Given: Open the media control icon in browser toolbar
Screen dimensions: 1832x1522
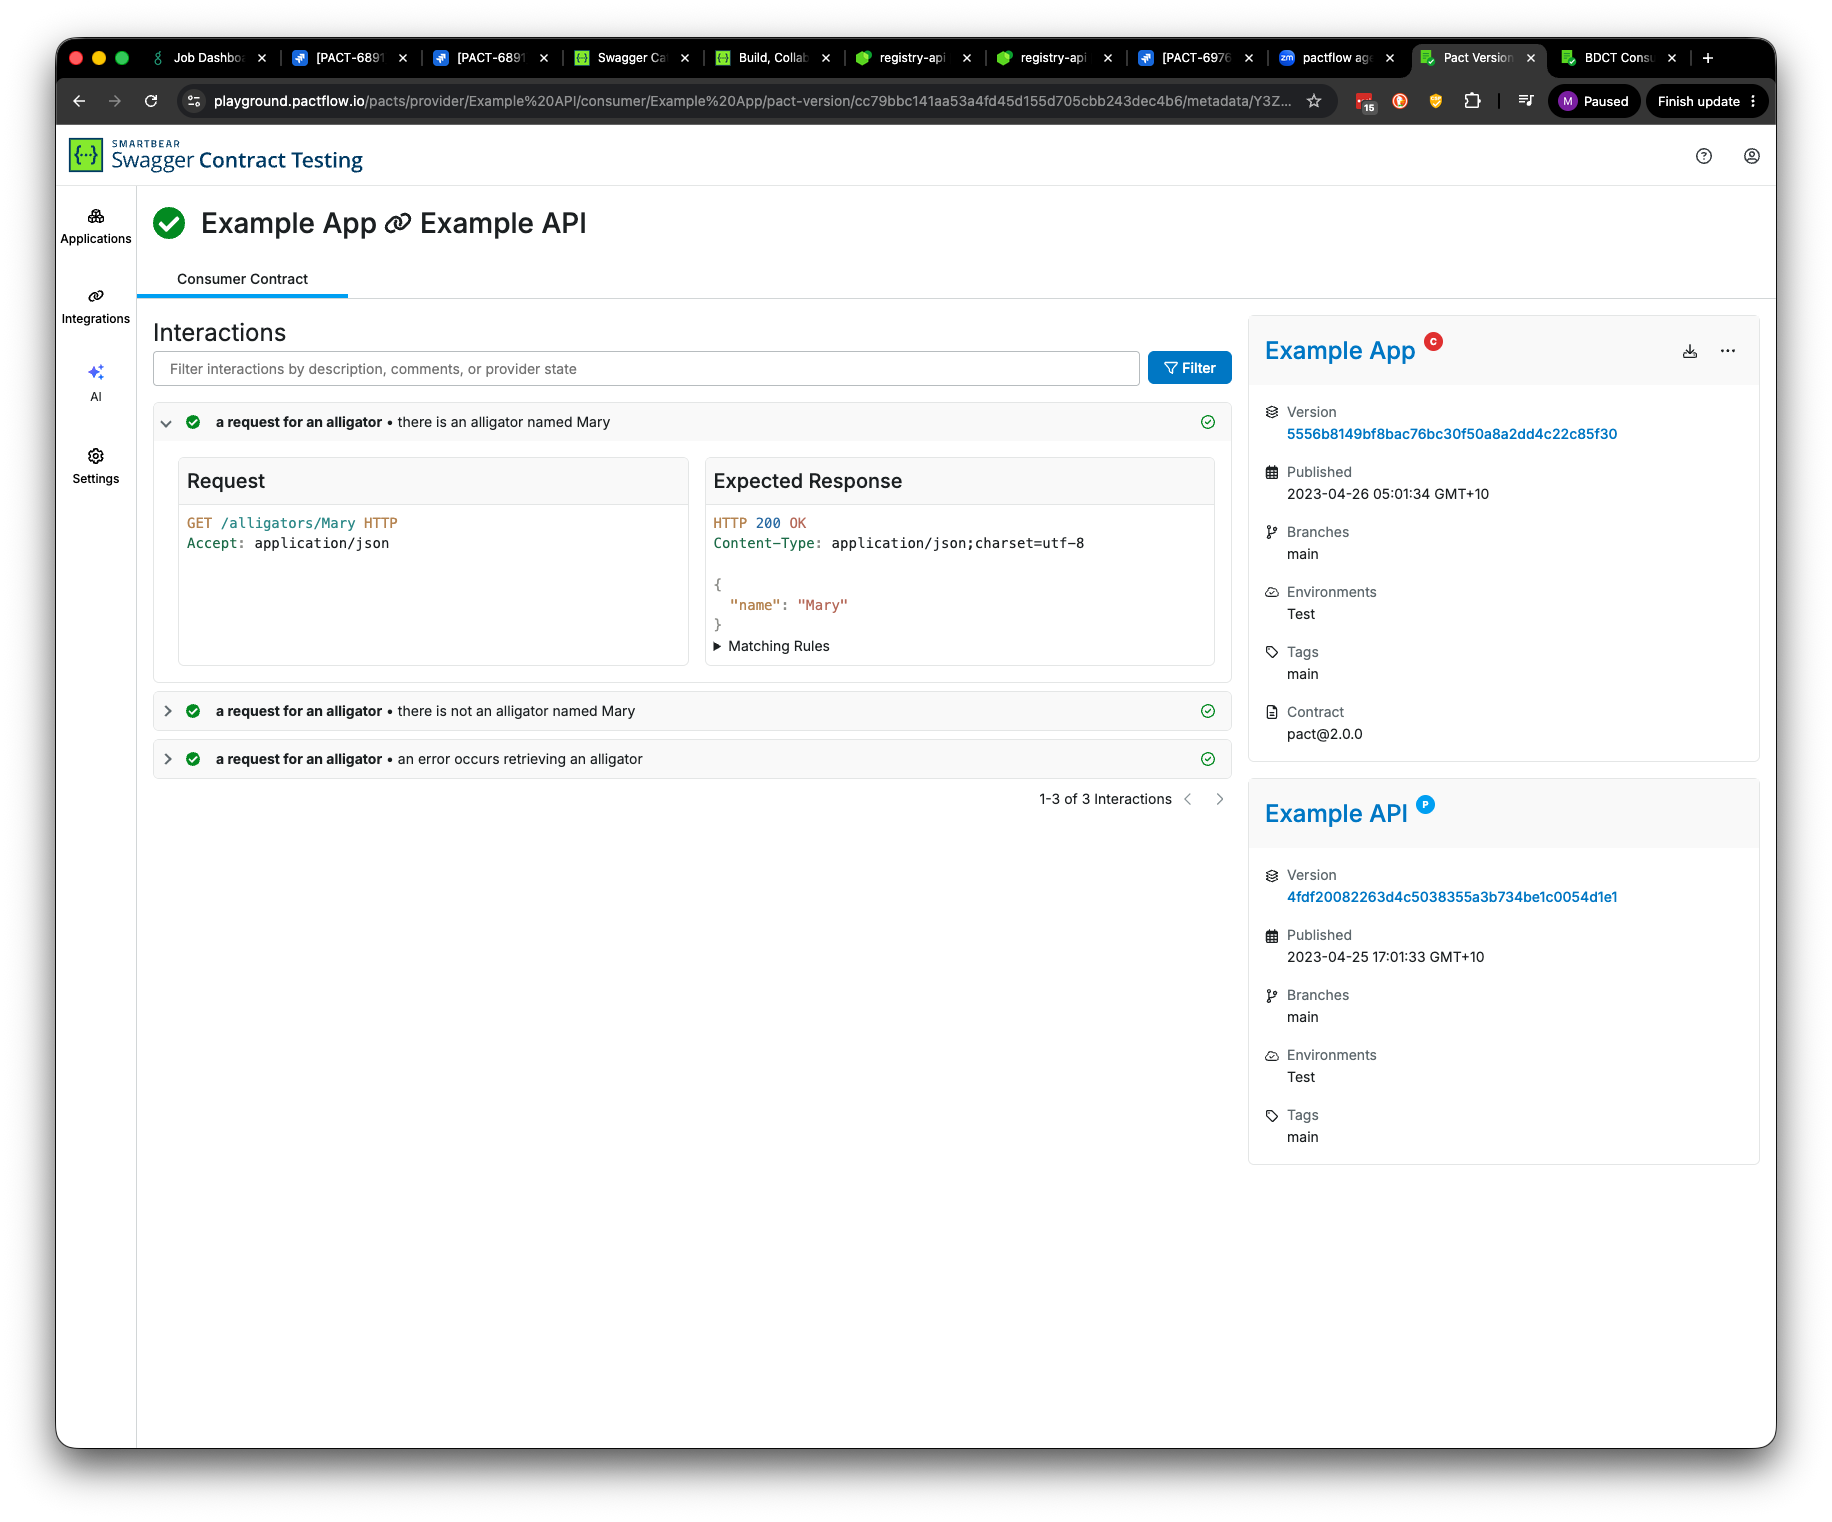Looking at the screenshot, I should pyautogui.click(x=1526, y=101).
